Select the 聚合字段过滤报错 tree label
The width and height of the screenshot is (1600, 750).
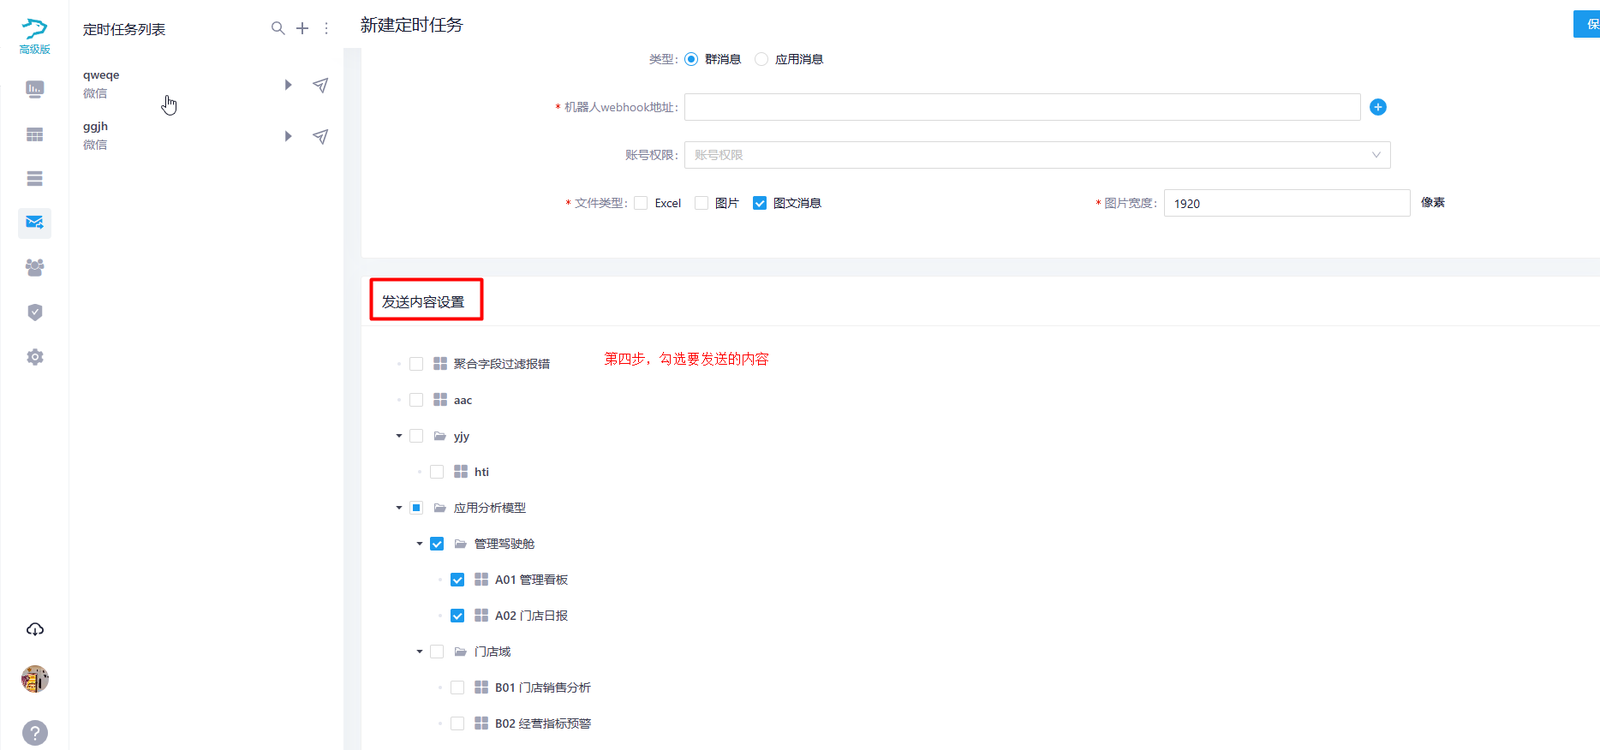(502, 364)
